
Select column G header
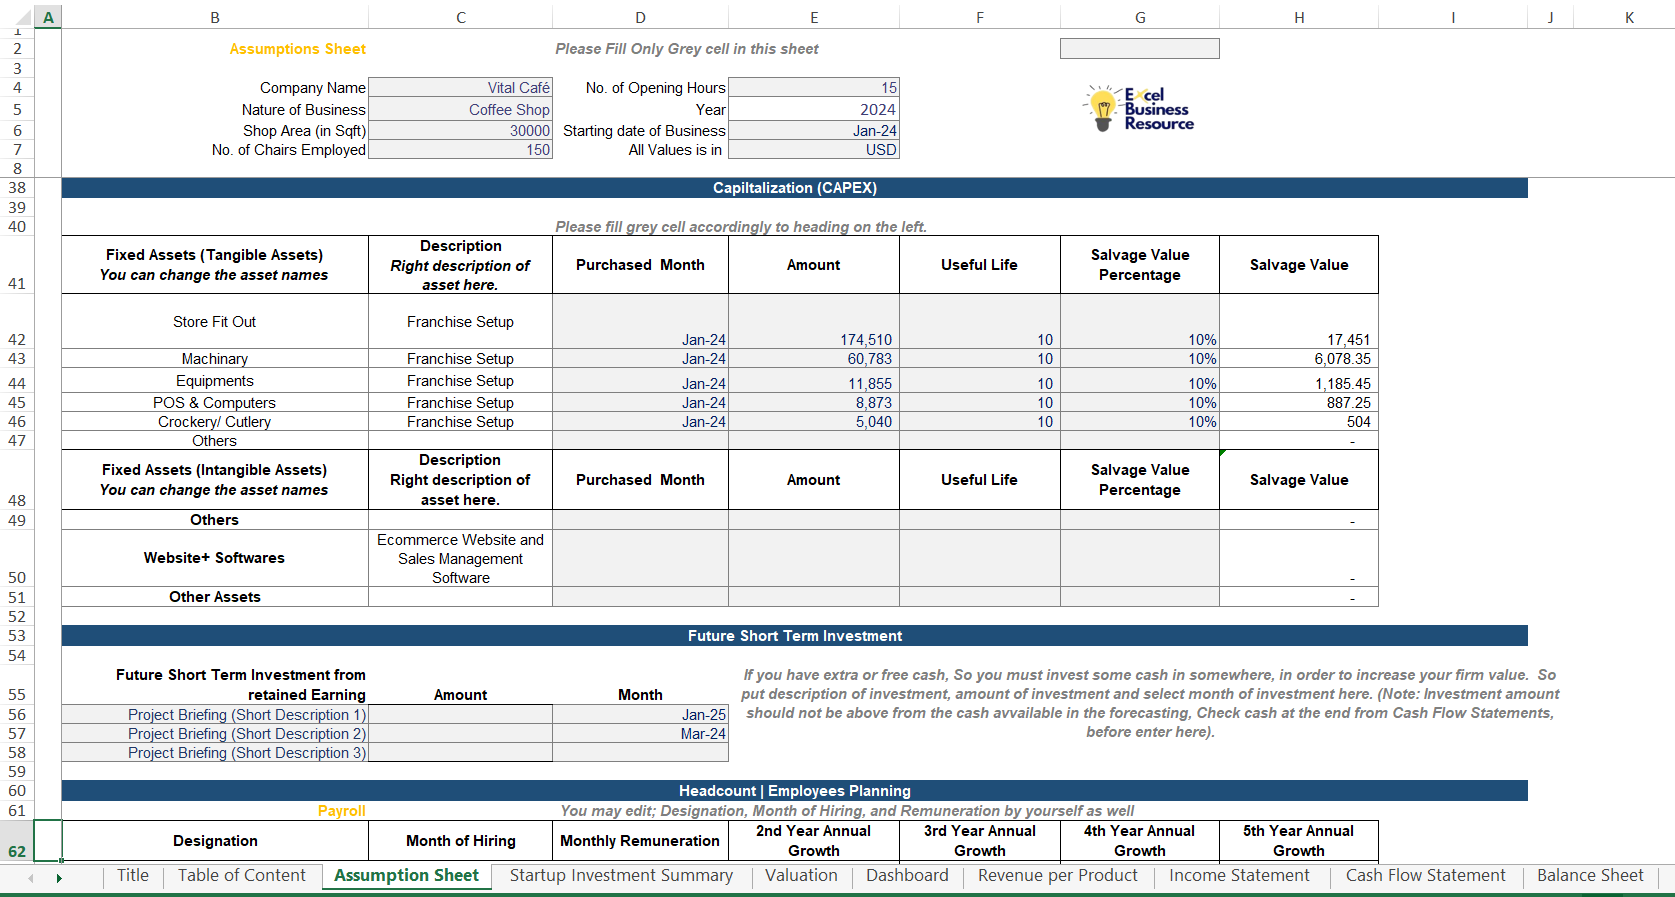point(1140,17)
